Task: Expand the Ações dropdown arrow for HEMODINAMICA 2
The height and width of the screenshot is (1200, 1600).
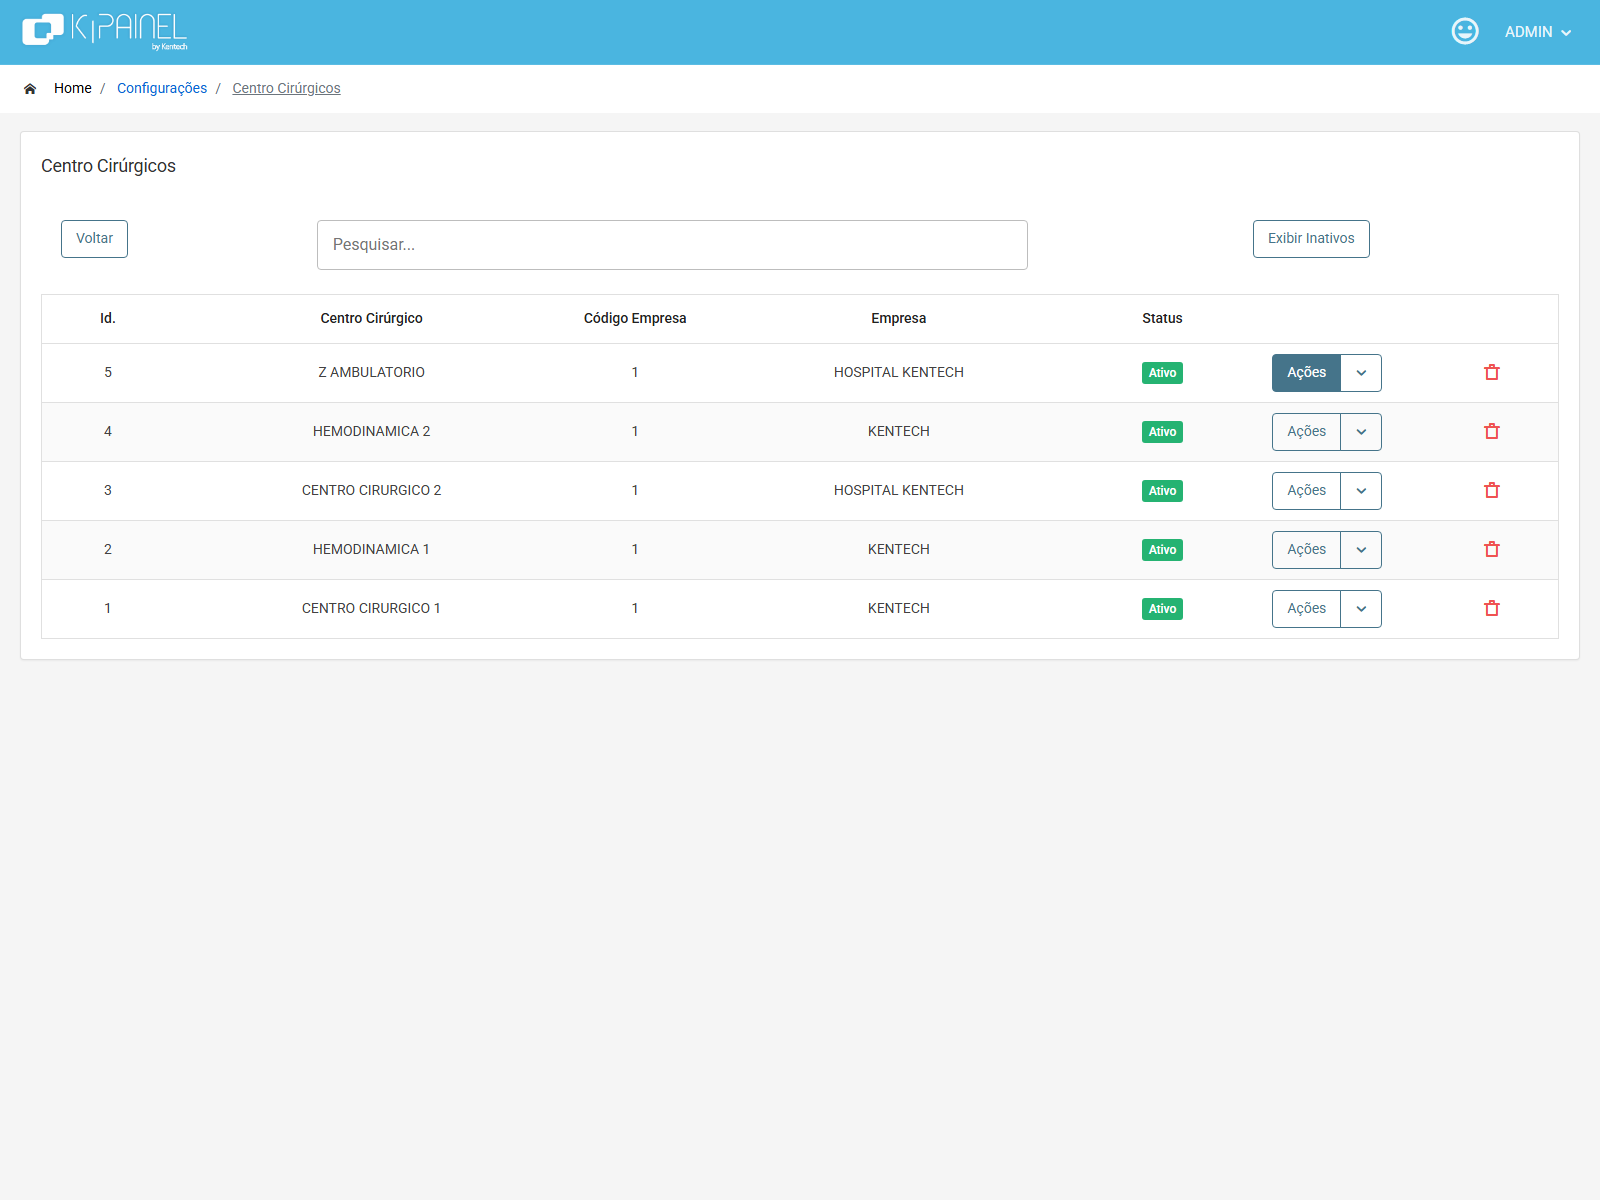Action: (1361, 432)
